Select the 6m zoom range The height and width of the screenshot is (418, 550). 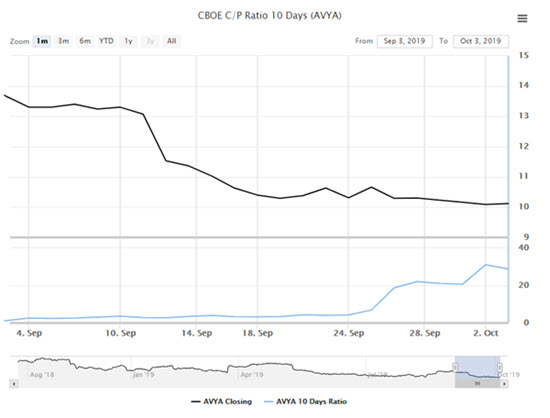pos(85,41)
